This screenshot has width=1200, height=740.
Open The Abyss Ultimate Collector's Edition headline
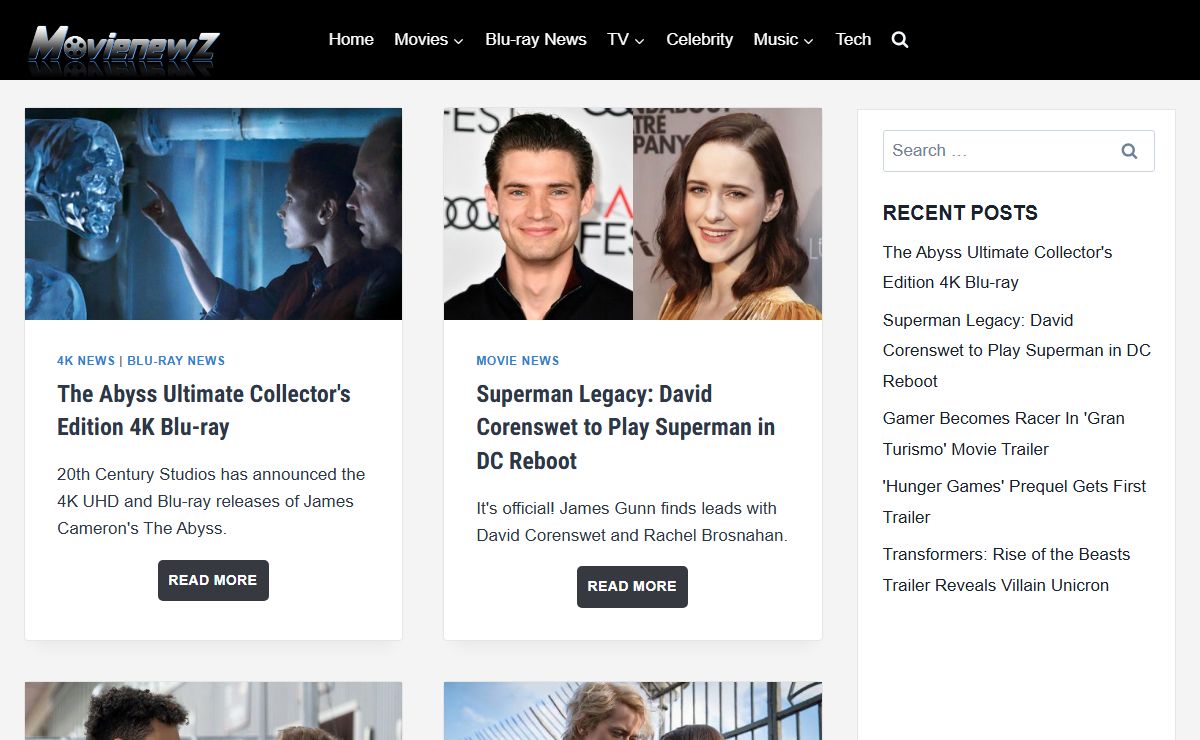click(204, 410)
